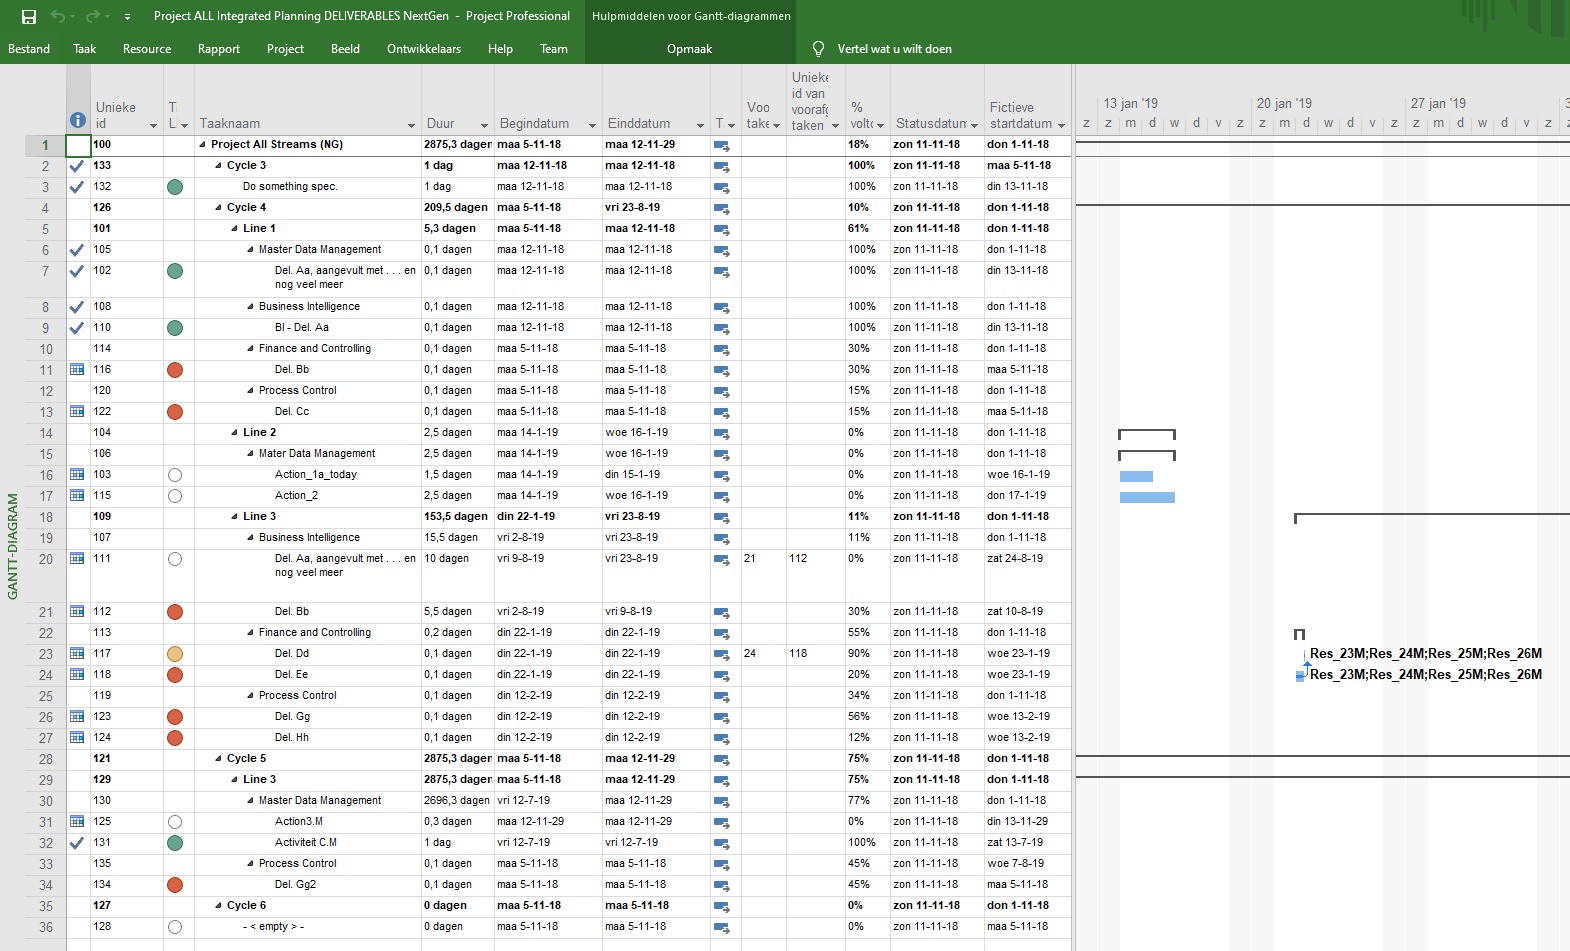
Task: Switch to the Opmaak tab
Action: [x=689, y=49]
